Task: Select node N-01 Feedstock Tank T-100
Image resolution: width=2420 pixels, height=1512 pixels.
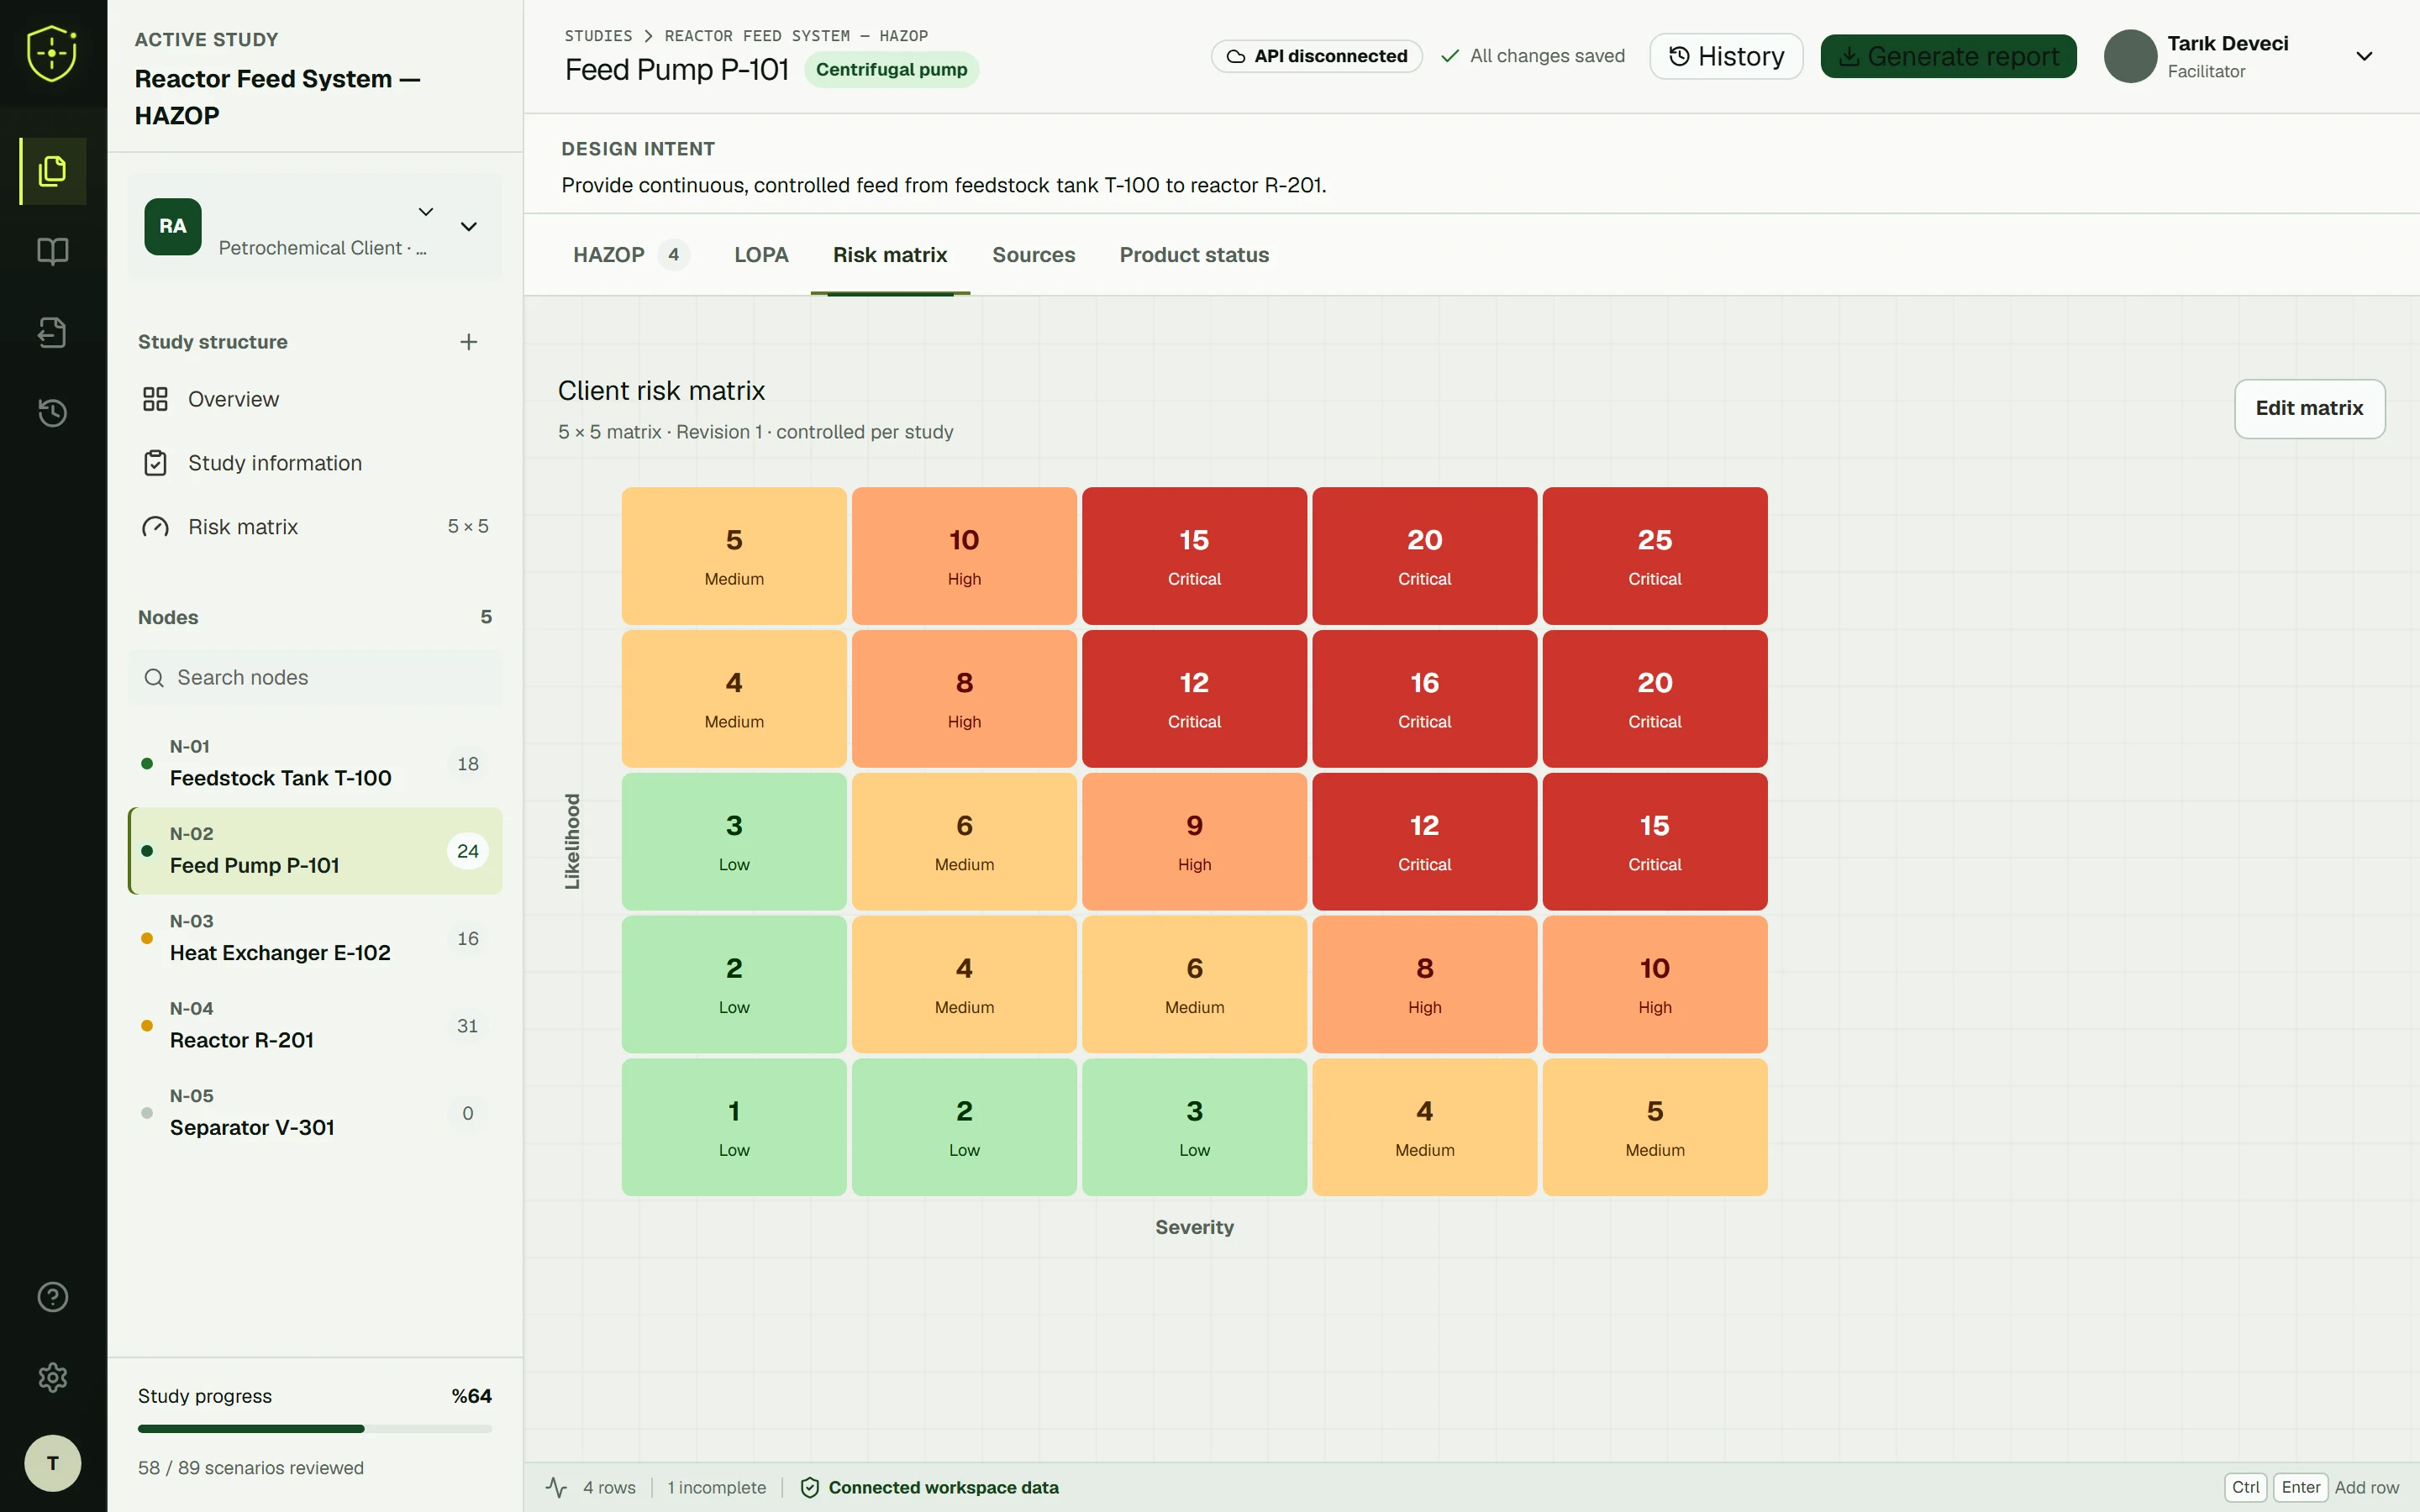Action: click(315, 763)
